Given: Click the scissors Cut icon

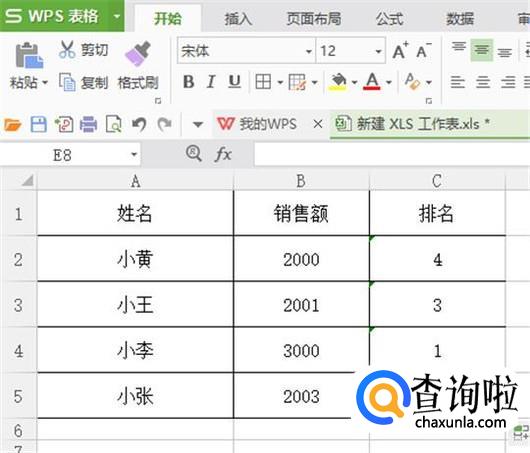Looking at the screenshot, I should tap(67, 50).
